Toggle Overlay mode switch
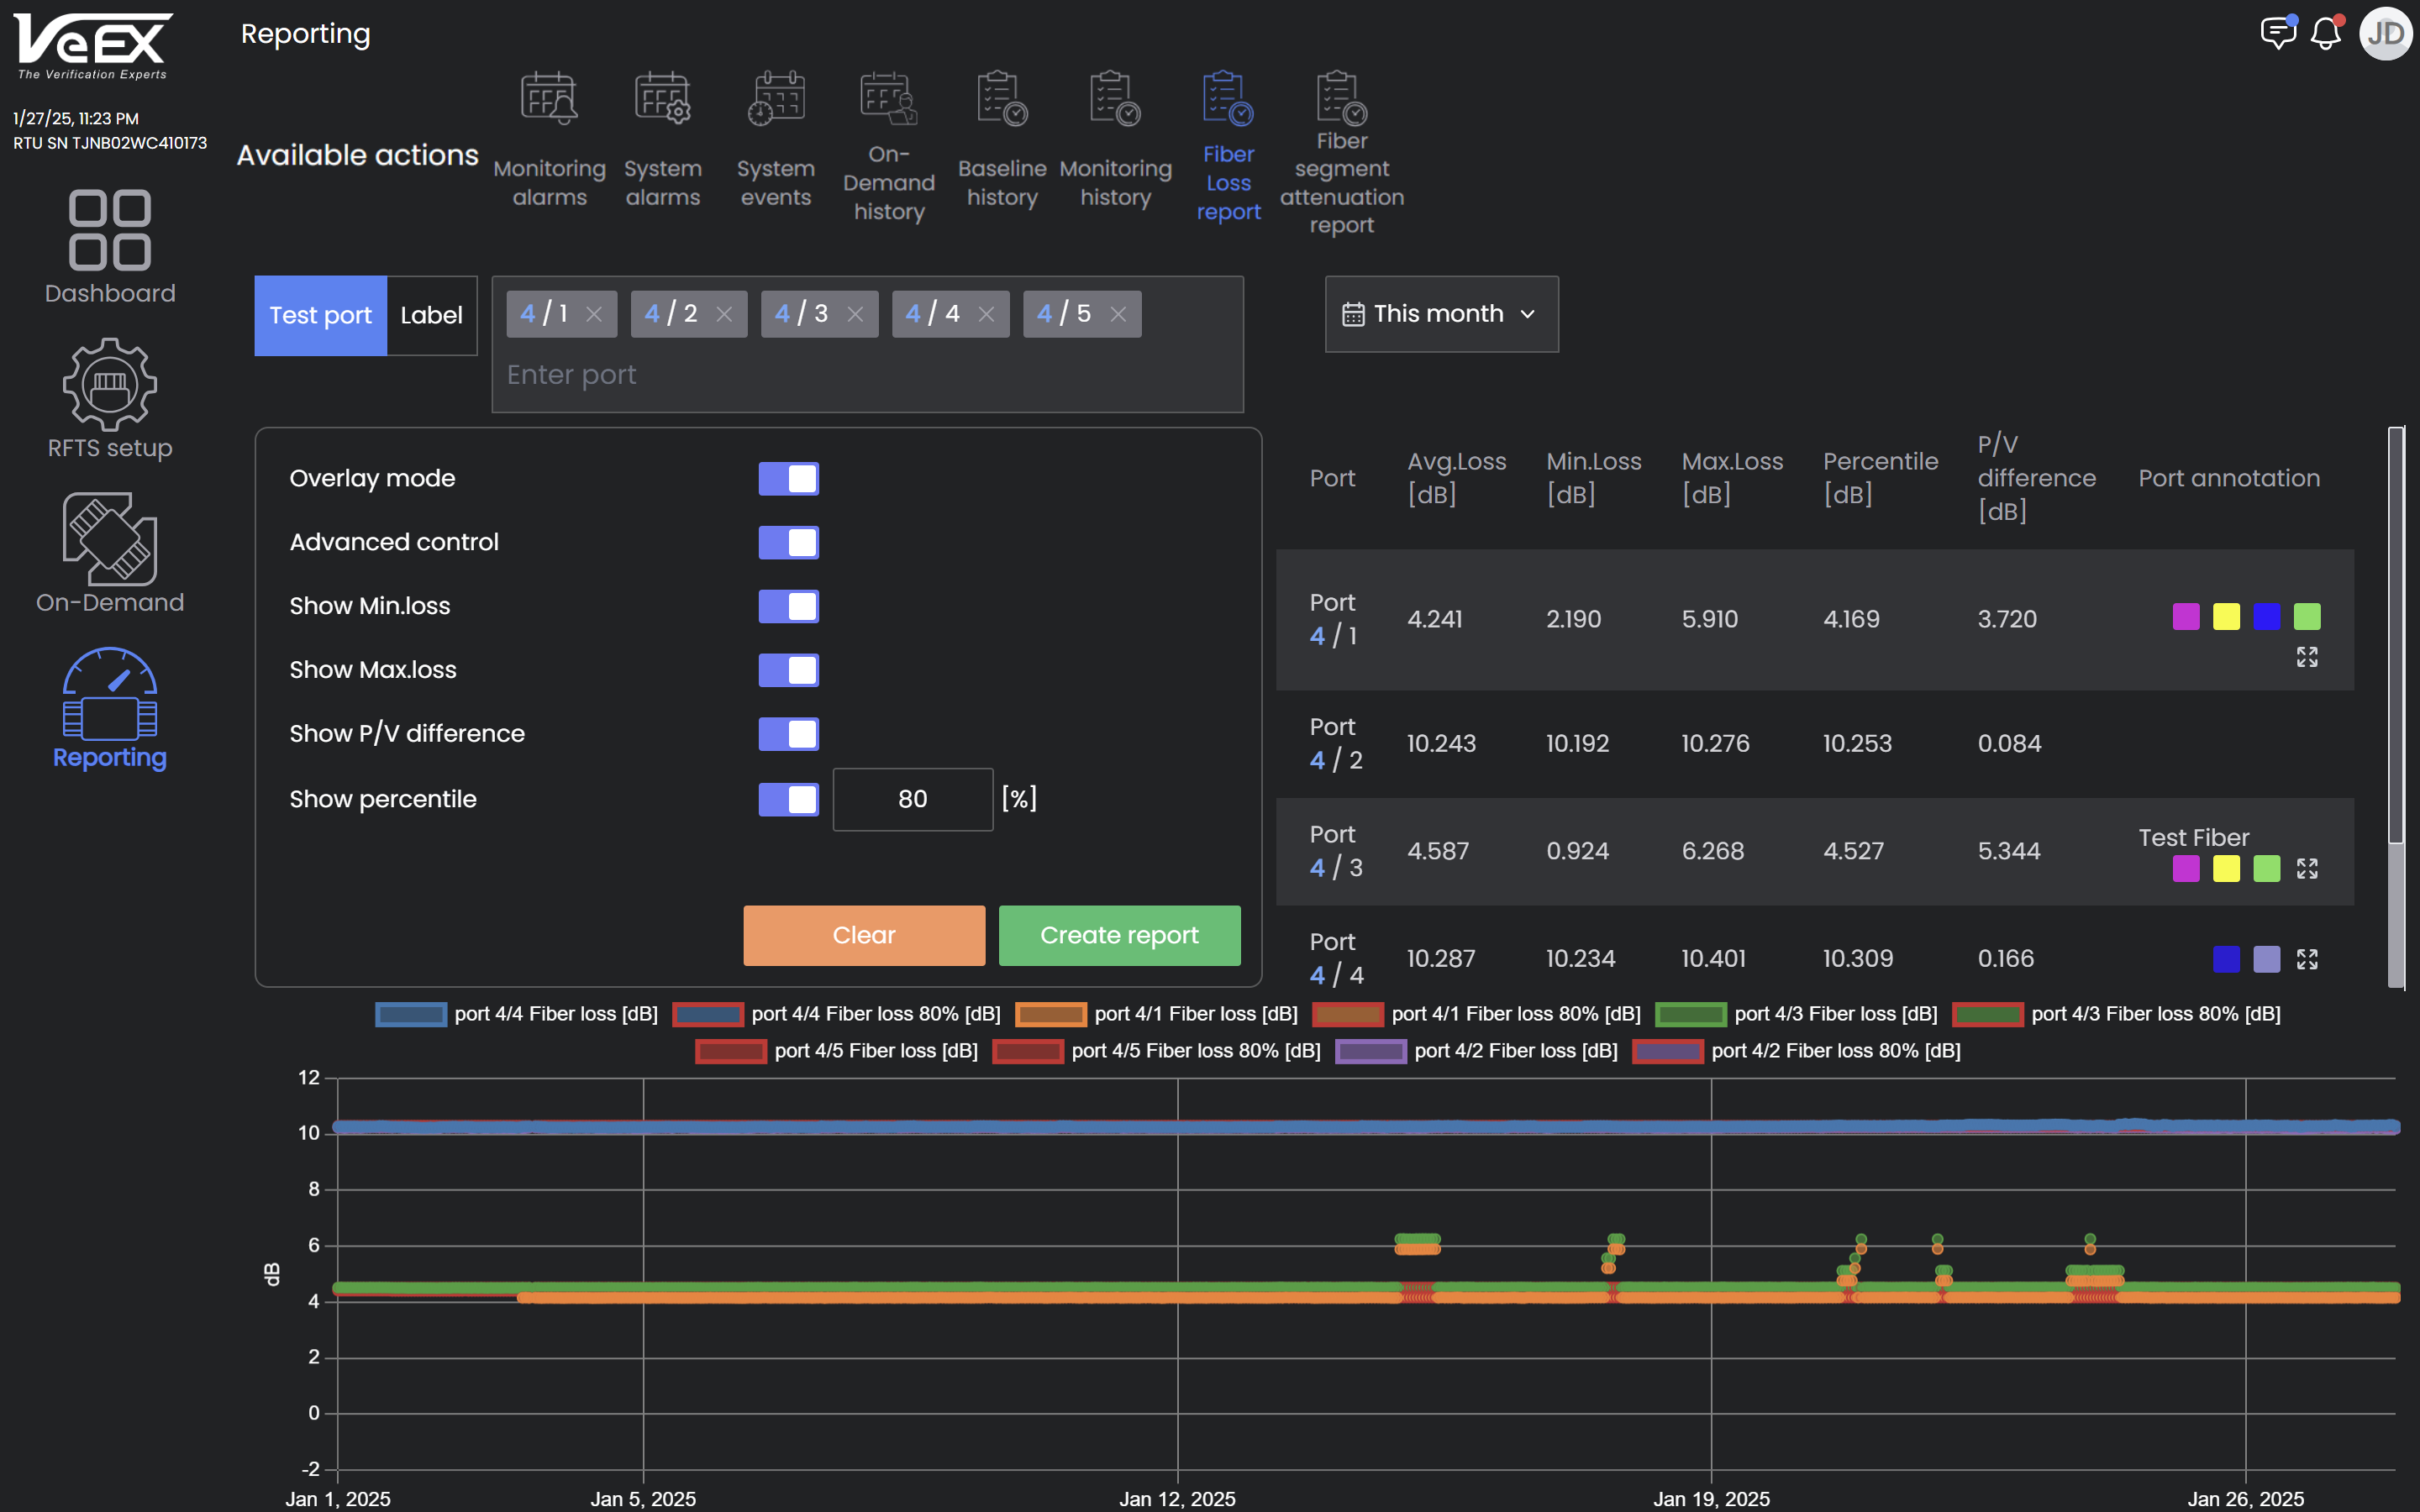Viewport: 2420px width, 1512px height. pos(788,479)
